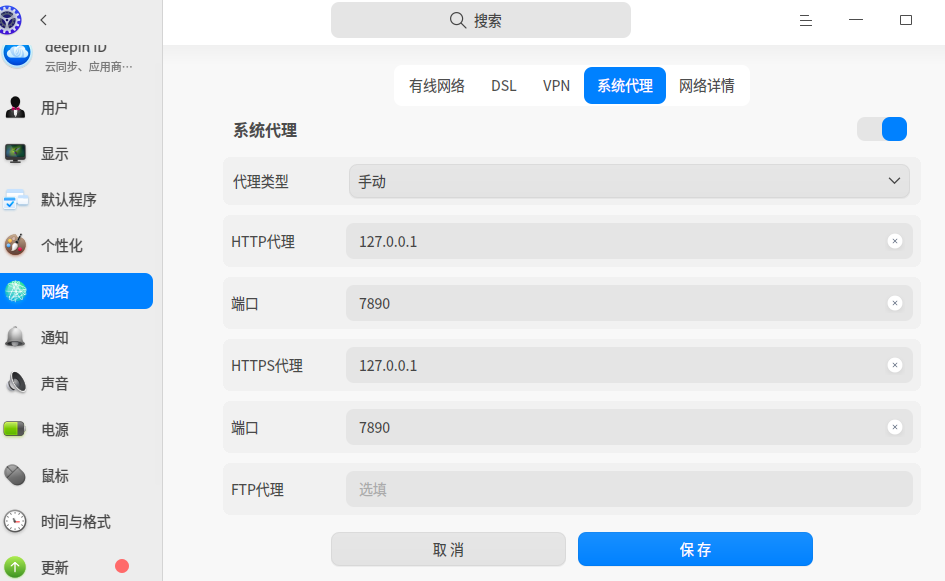
Task: Select the 系统代理 tab
Action: (x=625, y=86)
